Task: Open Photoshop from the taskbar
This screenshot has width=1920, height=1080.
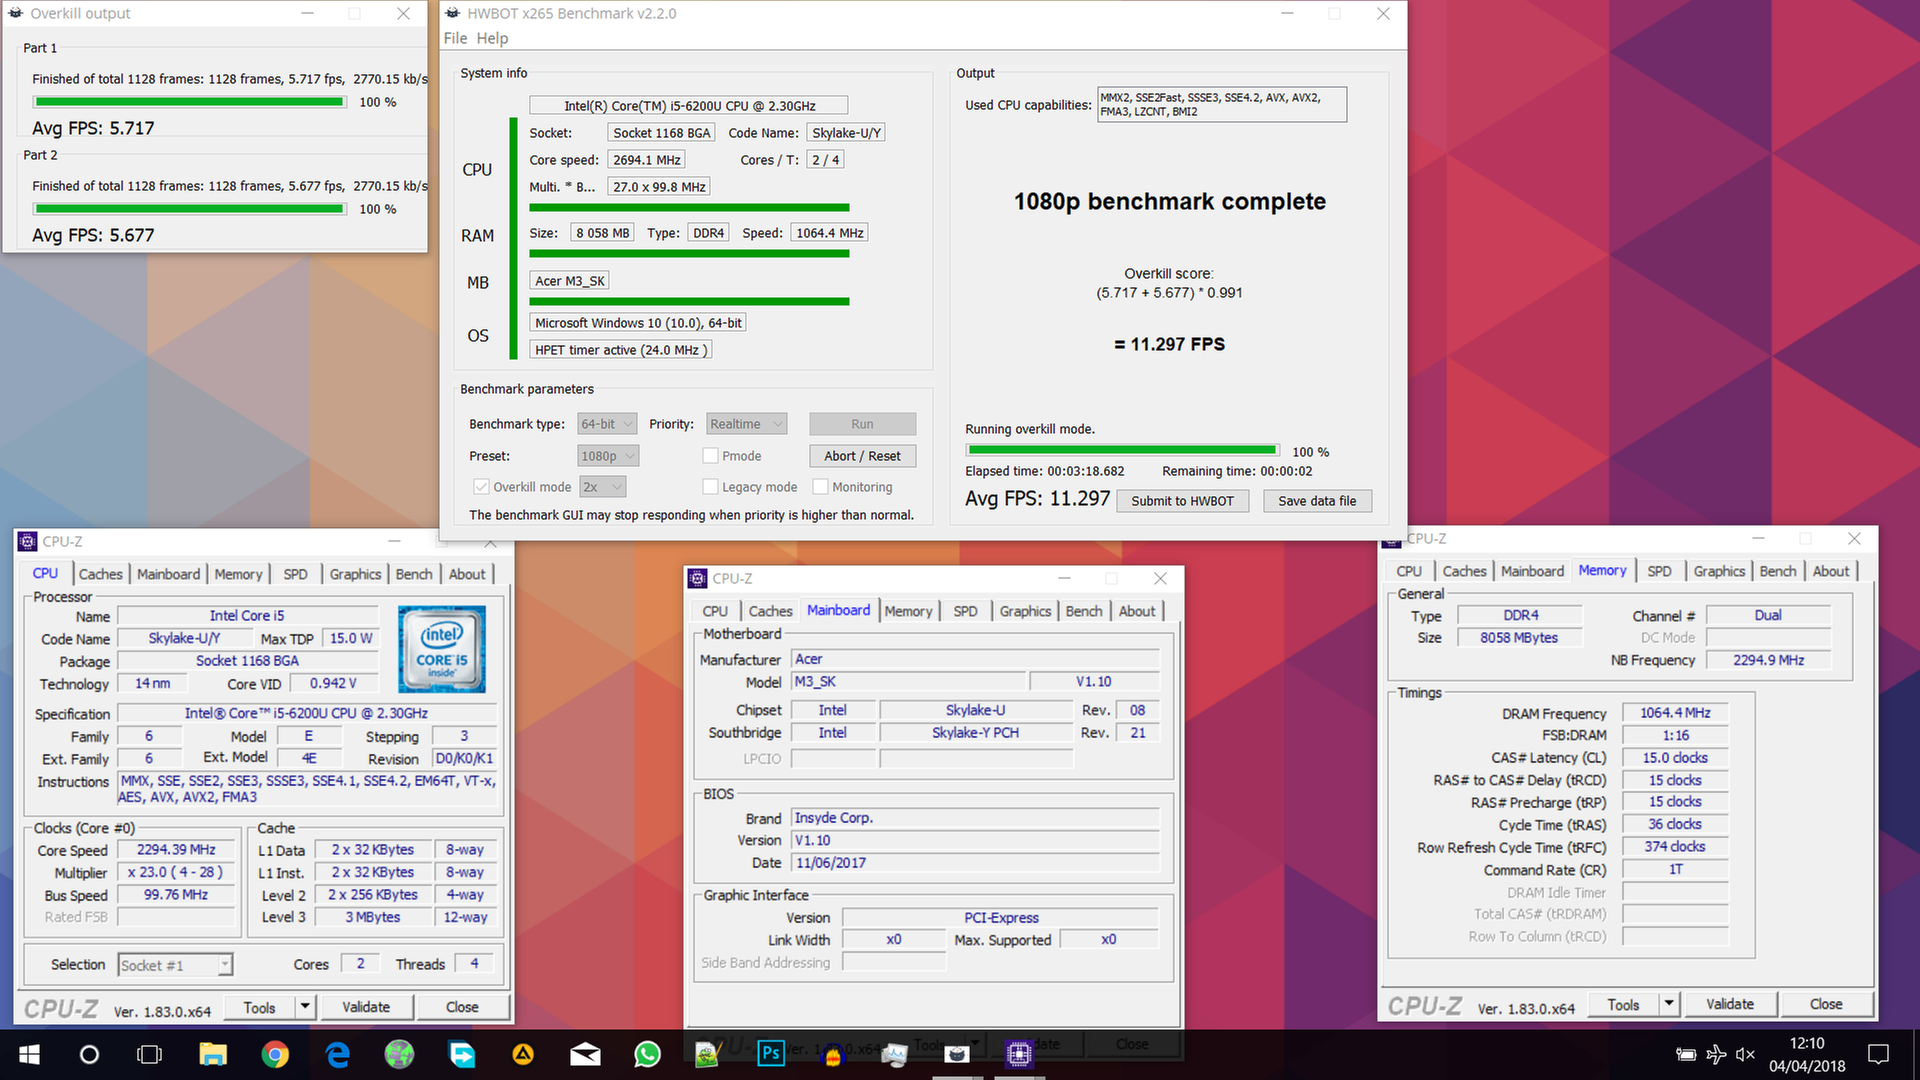Action: point(771,1053)
